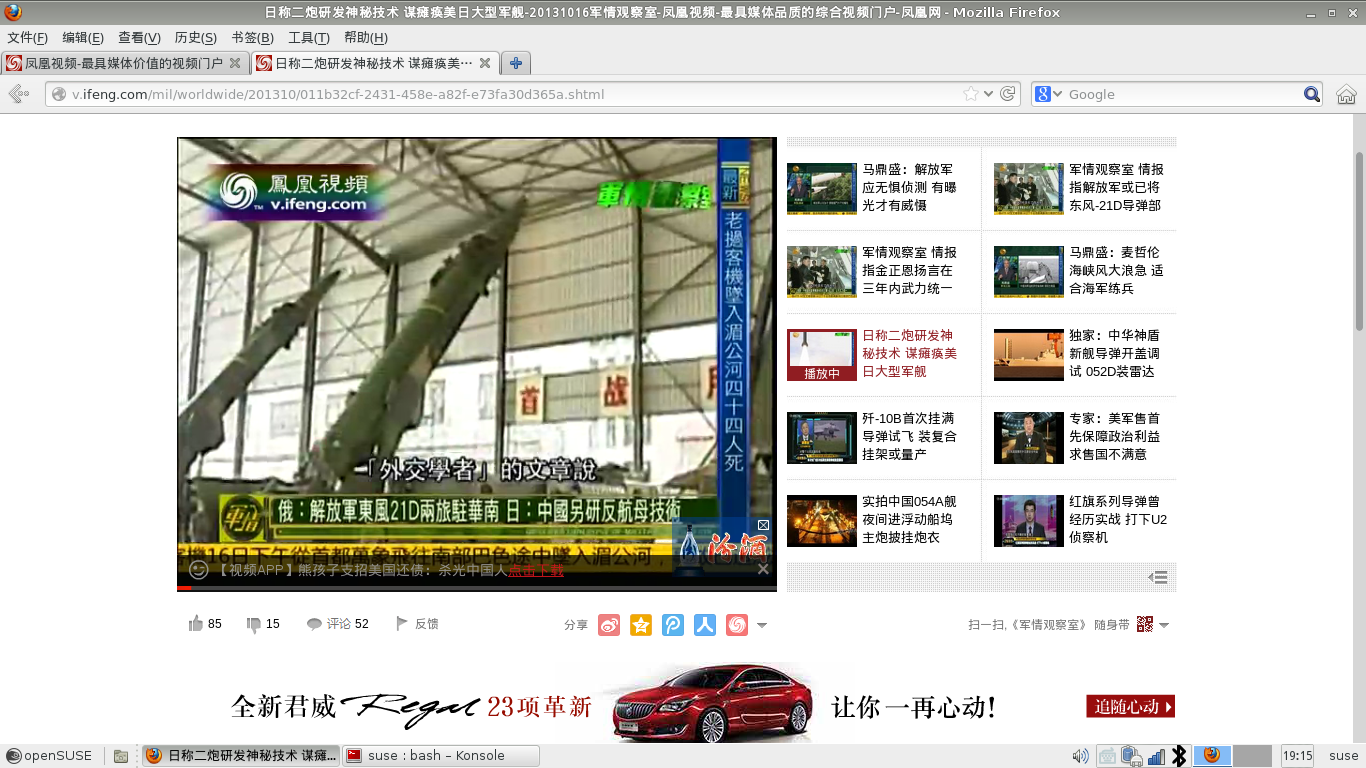Expand the QR code dropdown arrow
This screenshot has height=768, width=1366.
point(1164,626)
